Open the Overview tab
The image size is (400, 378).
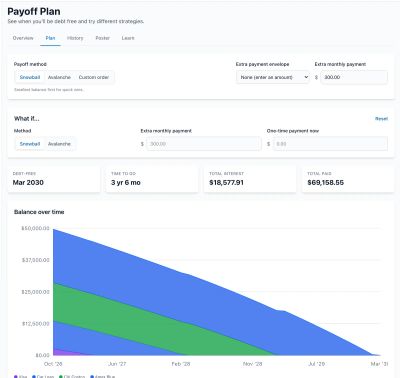coord(23,38)
